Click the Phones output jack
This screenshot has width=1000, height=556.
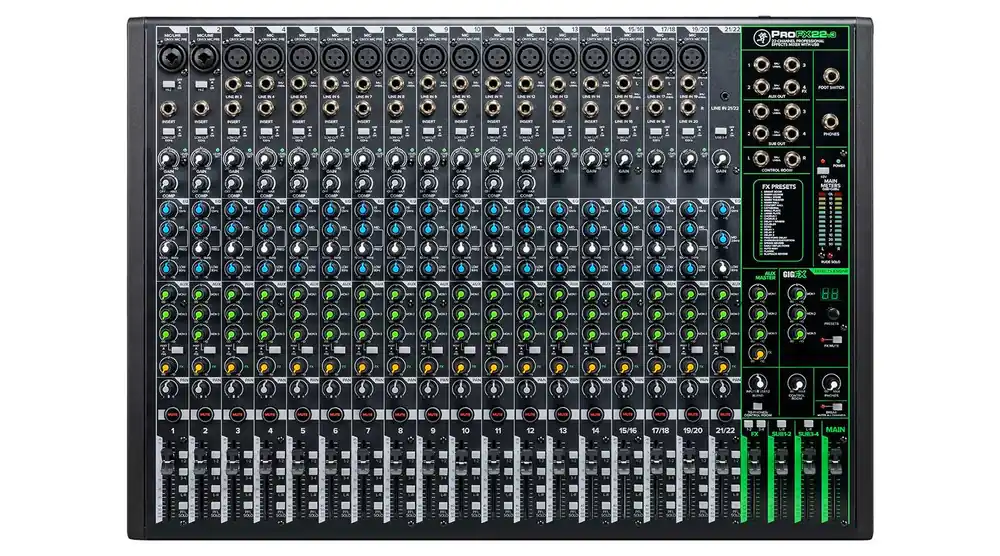click(830, 122)
